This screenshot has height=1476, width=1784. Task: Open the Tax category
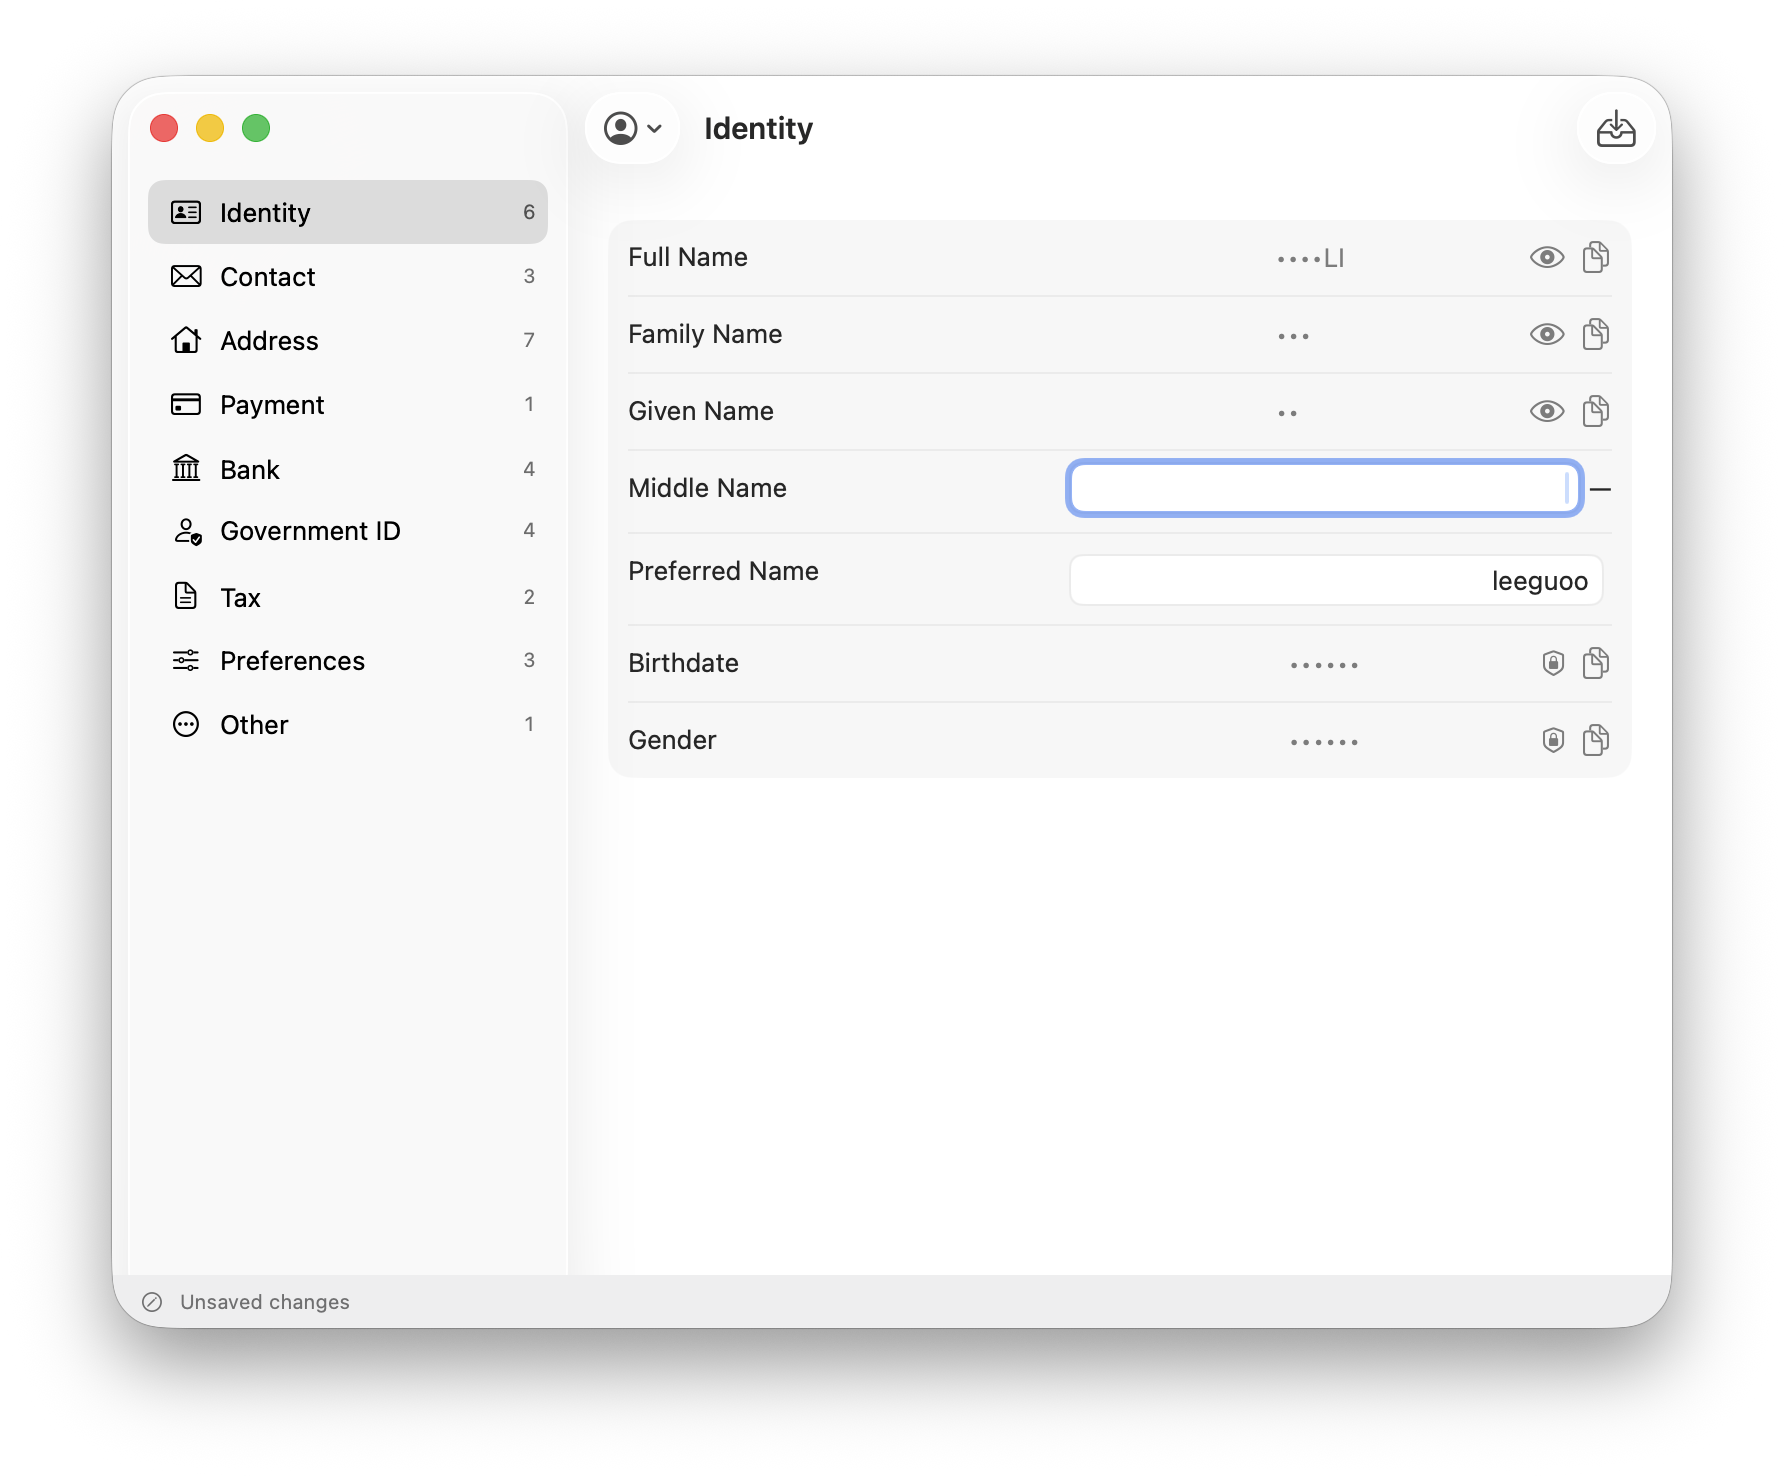point(348,597)
